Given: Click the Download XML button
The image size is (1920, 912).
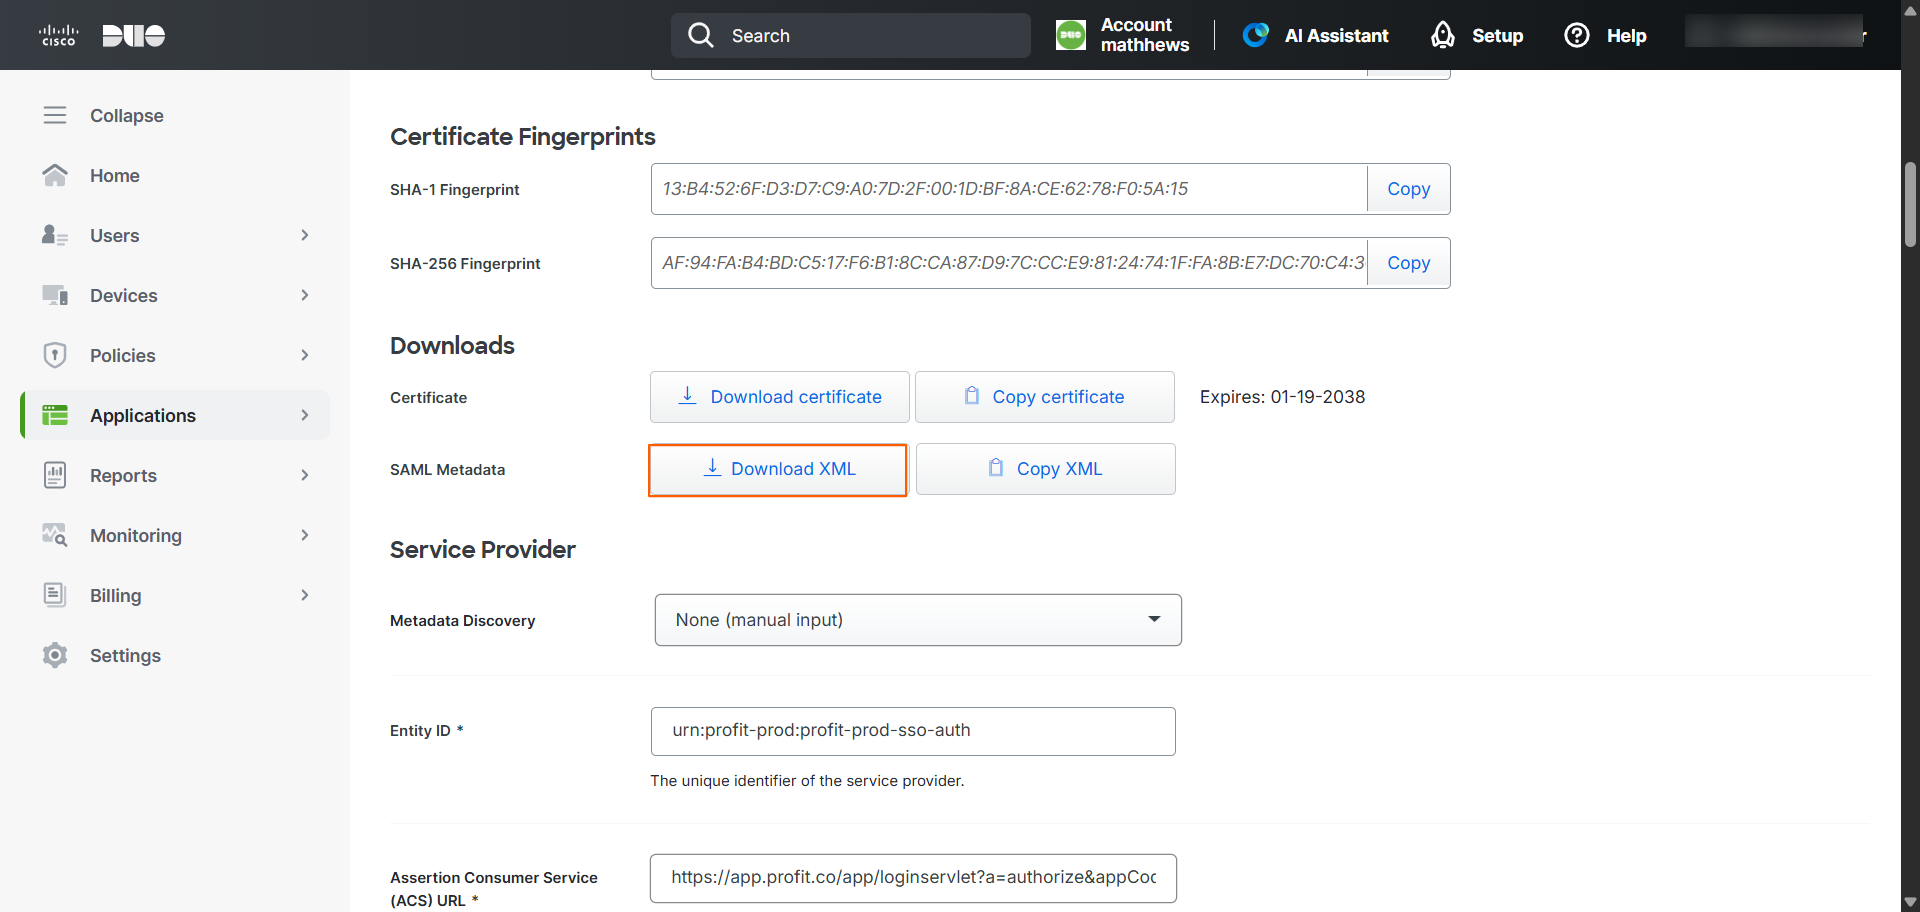Looking at the screenshot, I should pyautogui.click(x=778, y=470).
